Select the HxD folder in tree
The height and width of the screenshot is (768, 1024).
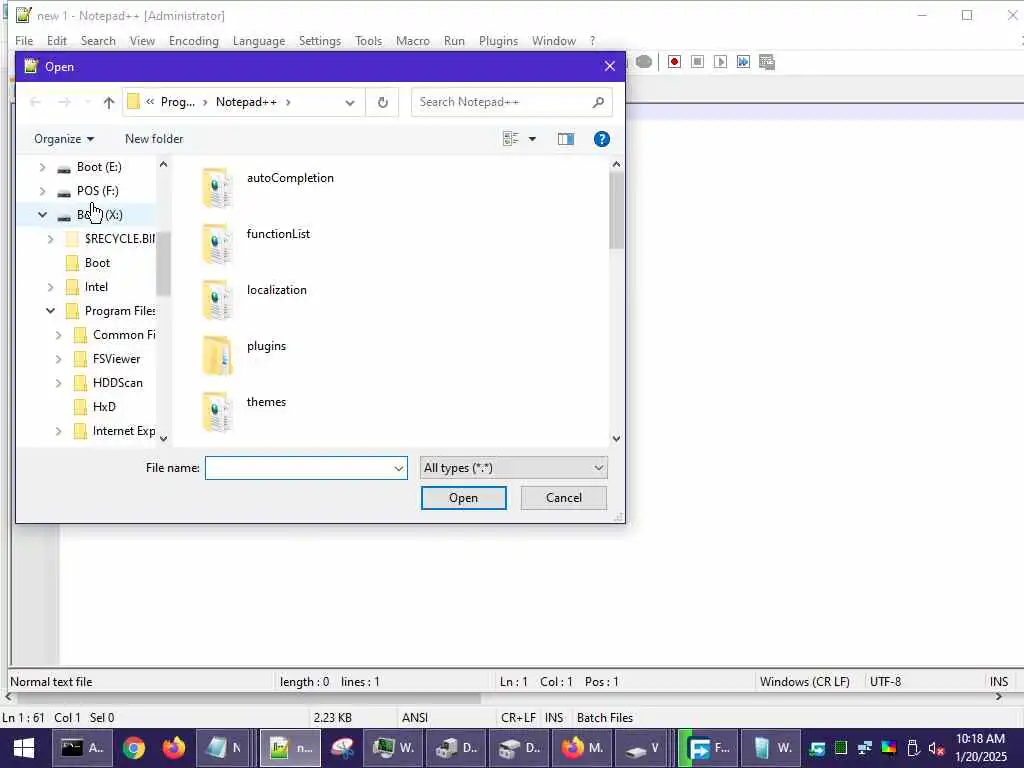(x=104, y=407)
